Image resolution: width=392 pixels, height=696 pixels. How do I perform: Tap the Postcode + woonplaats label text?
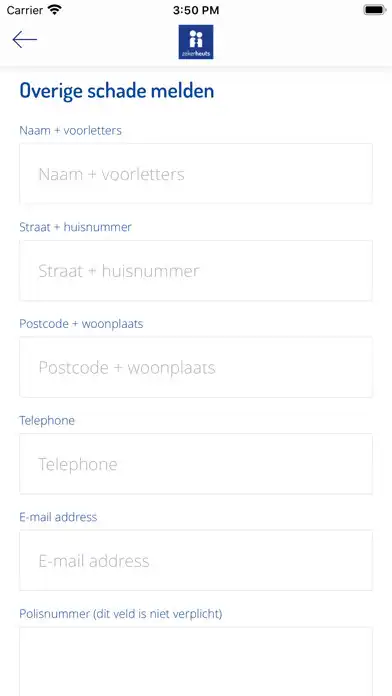81,324
